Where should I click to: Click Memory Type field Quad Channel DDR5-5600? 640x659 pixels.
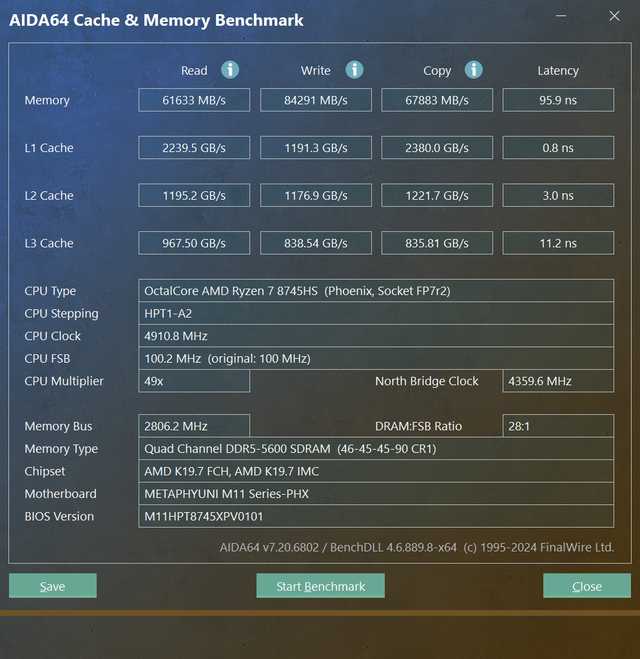tap(376, 449)
